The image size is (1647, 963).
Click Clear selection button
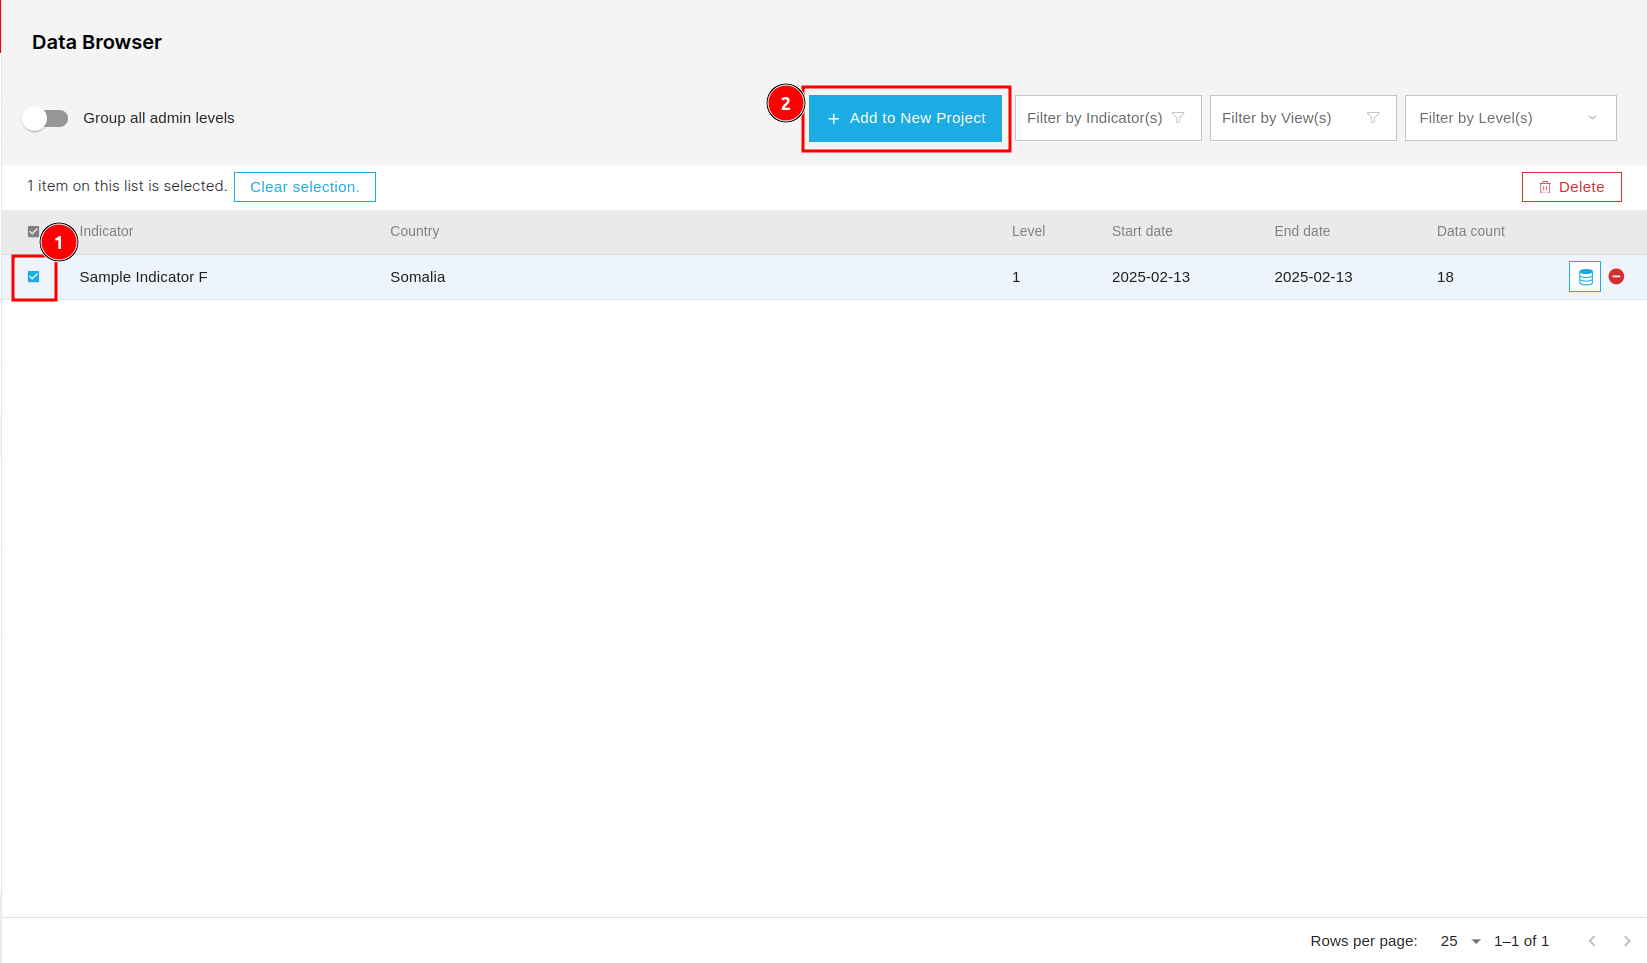[305, 187]
